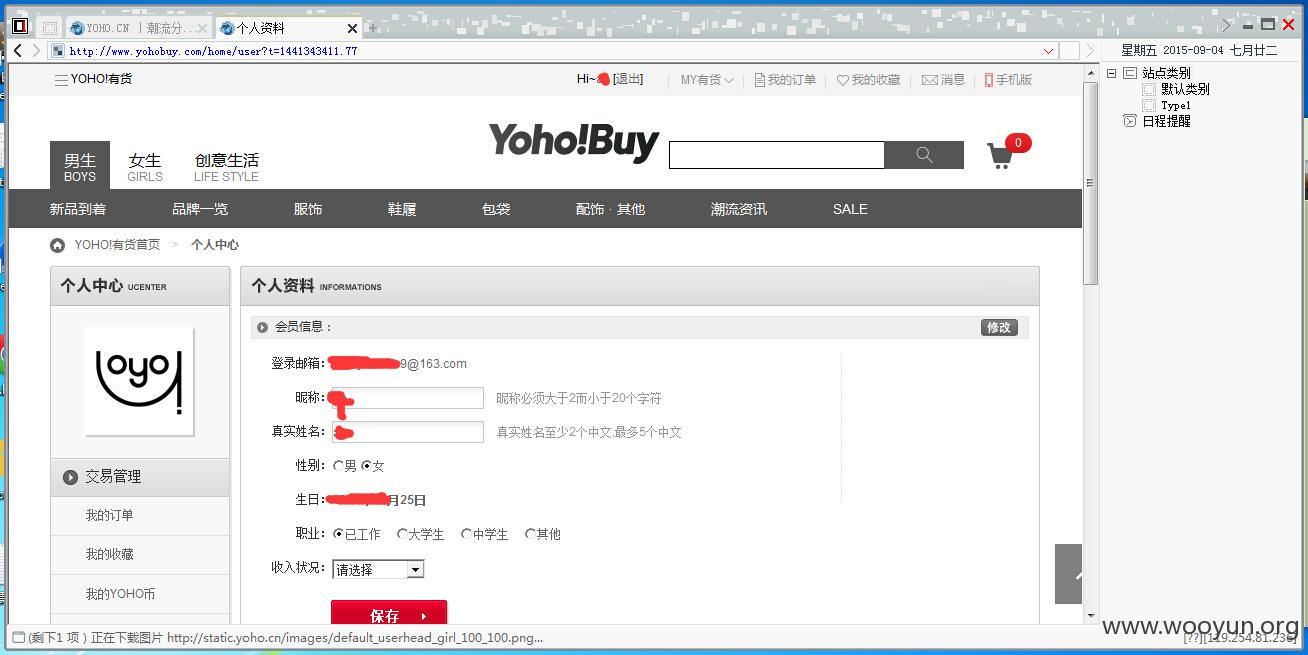Open the SALE nav menu
The width and height of the screenshot is (1308, 655).
point(850,209)
